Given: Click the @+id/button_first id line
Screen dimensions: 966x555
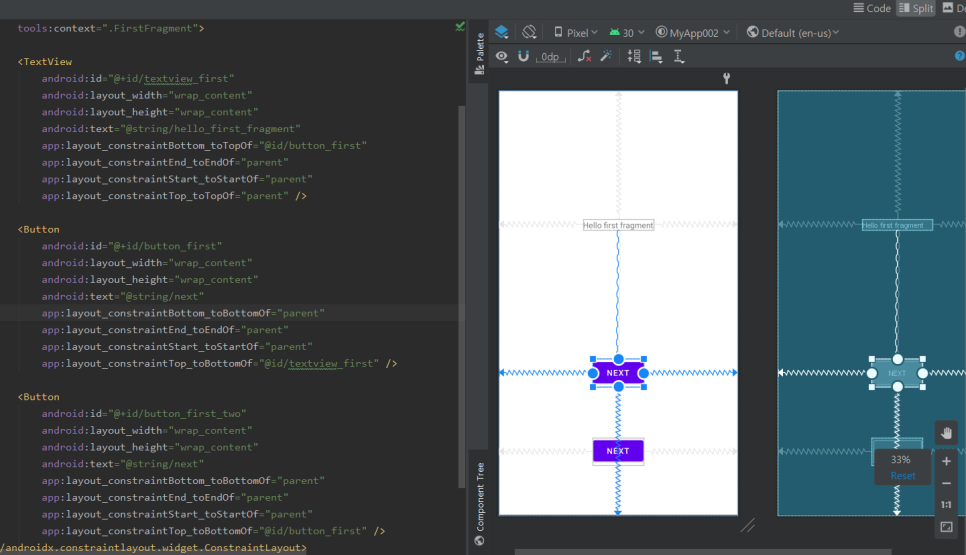Looking at the screenshot, I should tap(132, 246).
